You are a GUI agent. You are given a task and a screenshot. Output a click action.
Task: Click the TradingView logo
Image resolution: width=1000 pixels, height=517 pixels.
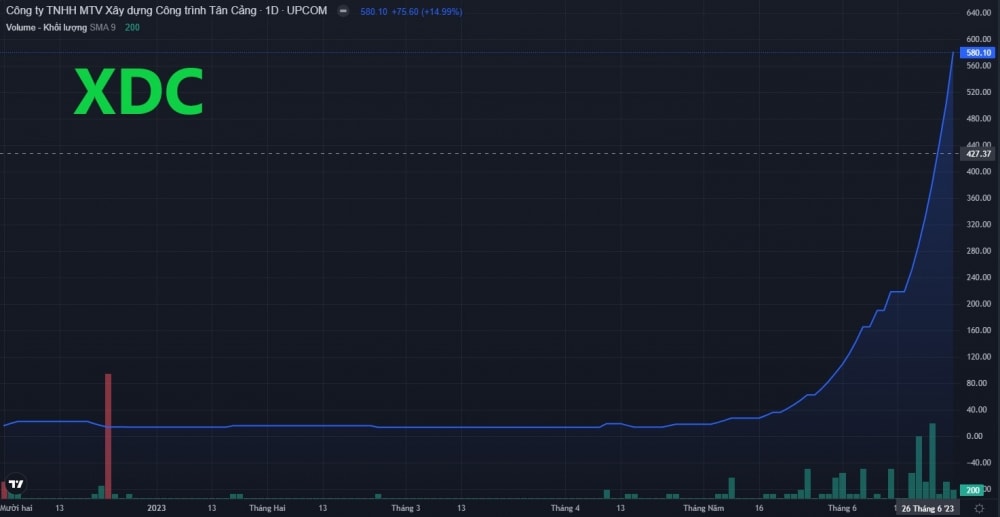coord(16,484)
